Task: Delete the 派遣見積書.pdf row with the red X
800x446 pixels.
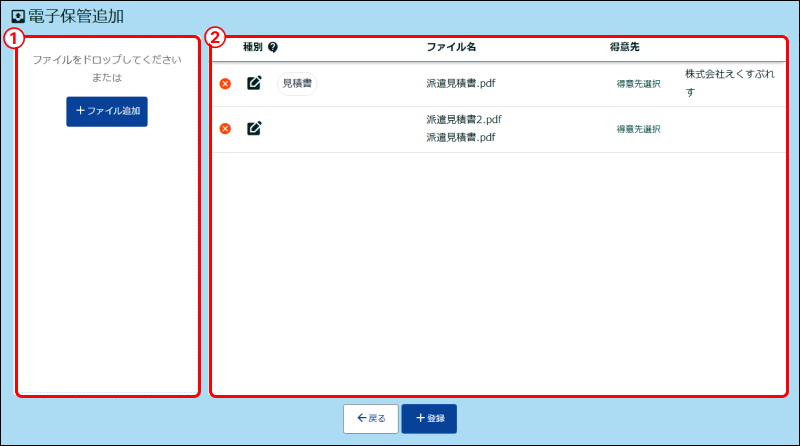Action: [225, 84]
